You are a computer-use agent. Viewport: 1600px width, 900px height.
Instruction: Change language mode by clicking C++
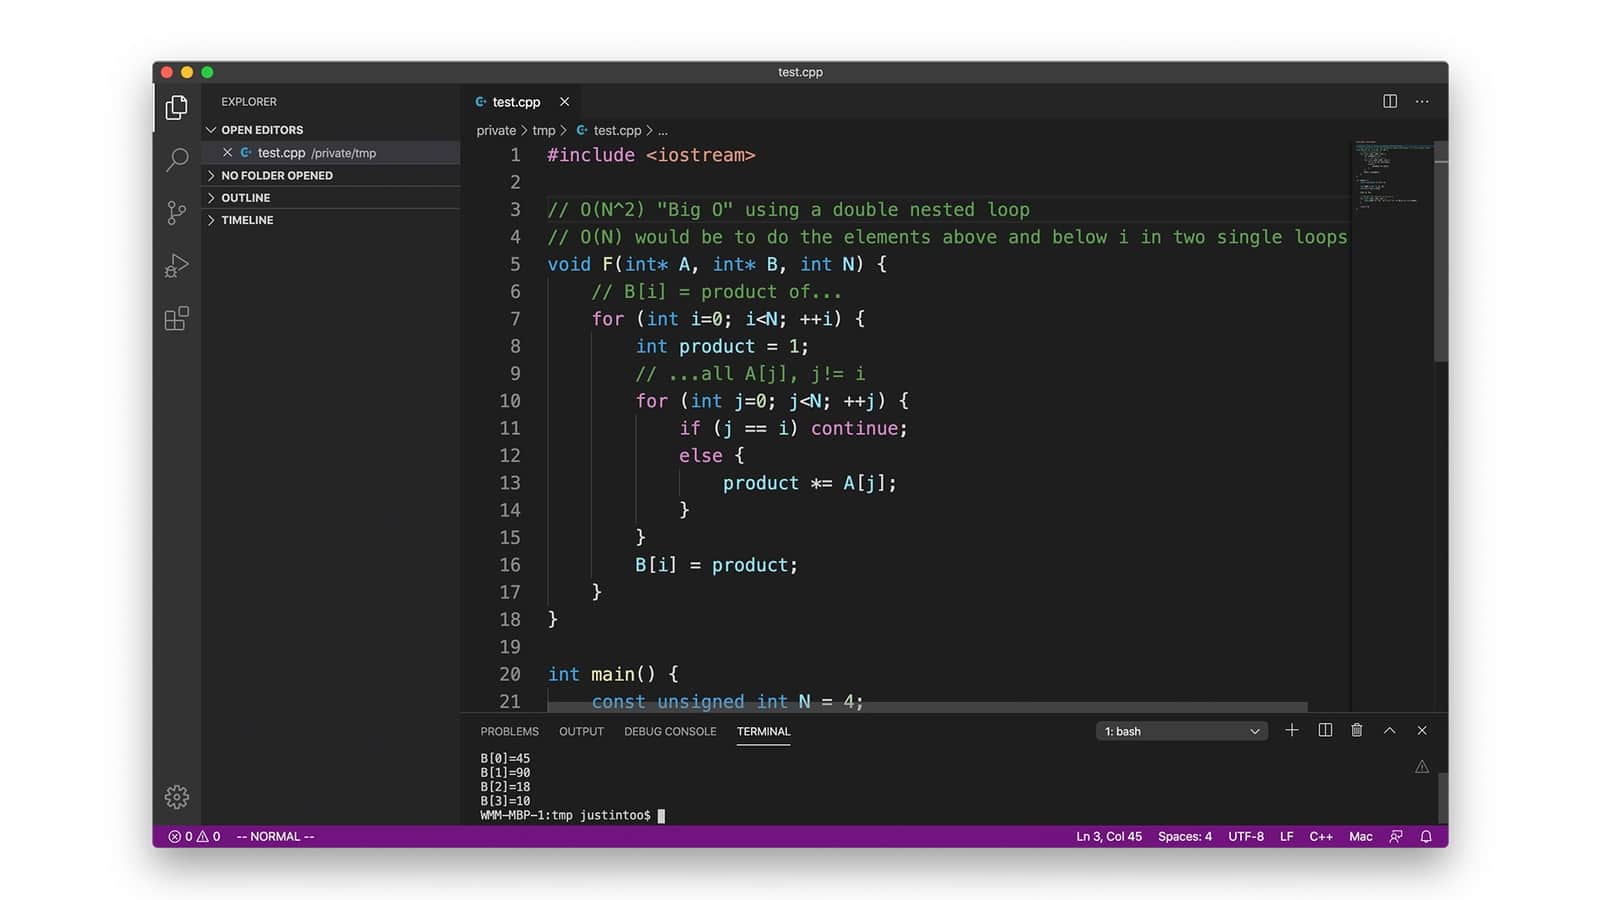pos(1320,836)
